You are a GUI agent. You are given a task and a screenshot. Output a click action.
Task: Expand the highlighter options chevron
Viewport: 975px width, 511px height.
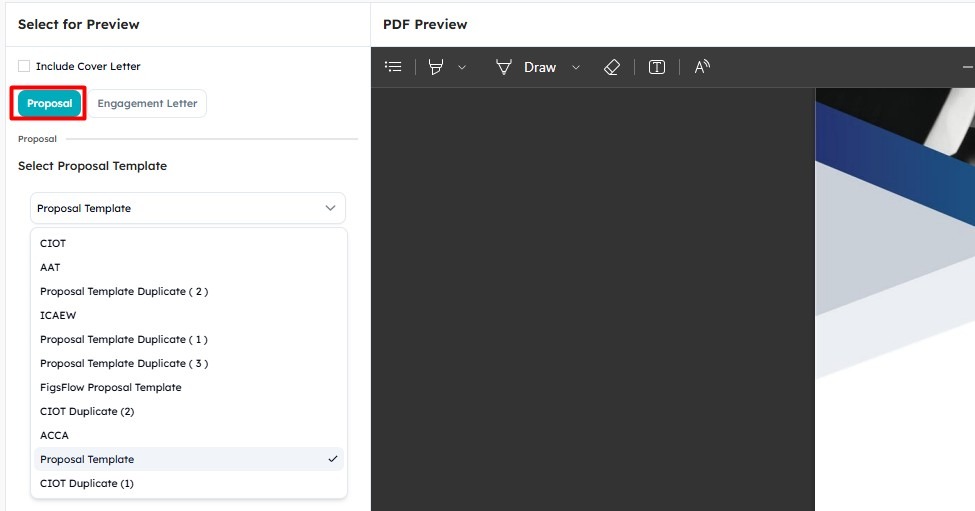(461, 67)
